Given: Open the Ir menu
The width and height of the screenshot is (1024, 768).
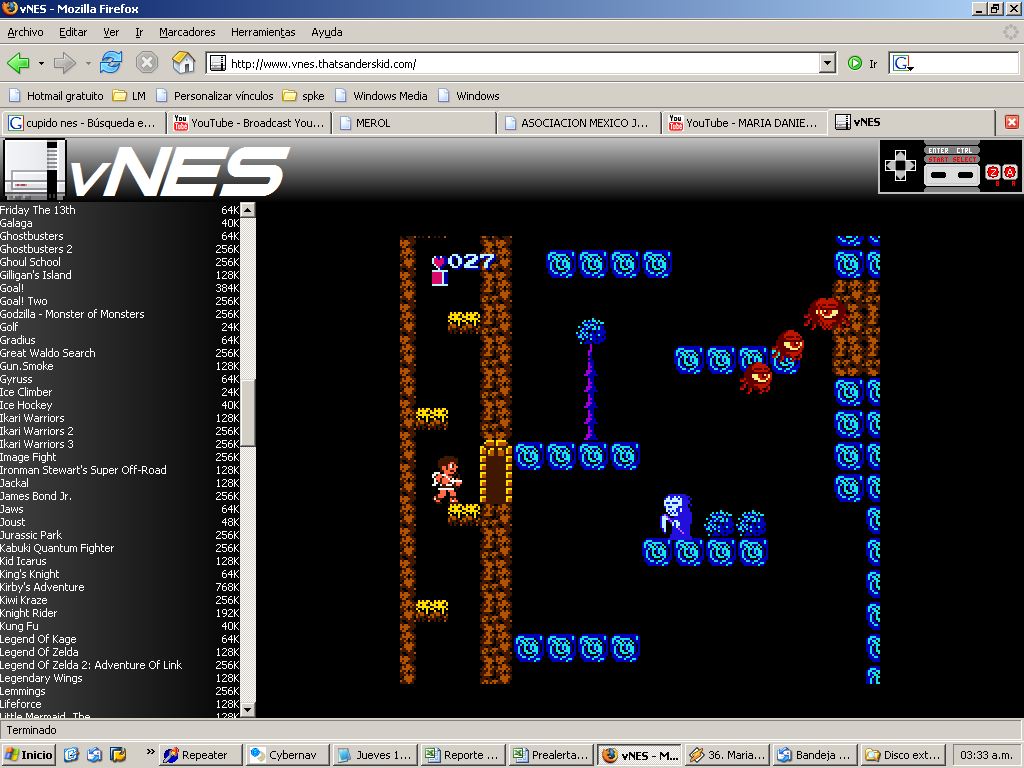Looking at the screenshot, I should [139, 32].
